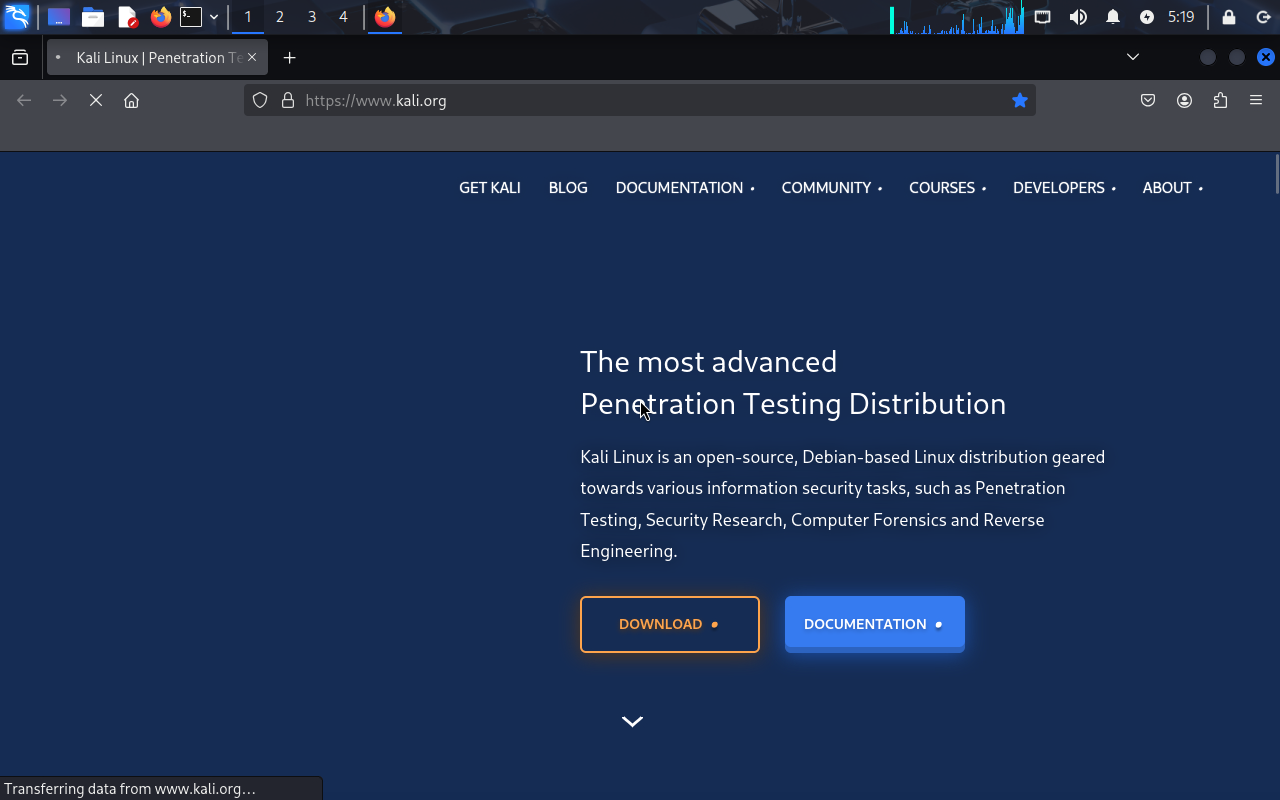Click the volume speaker tray icon
Screen dimensions: 1280x800
(1078, 17)
